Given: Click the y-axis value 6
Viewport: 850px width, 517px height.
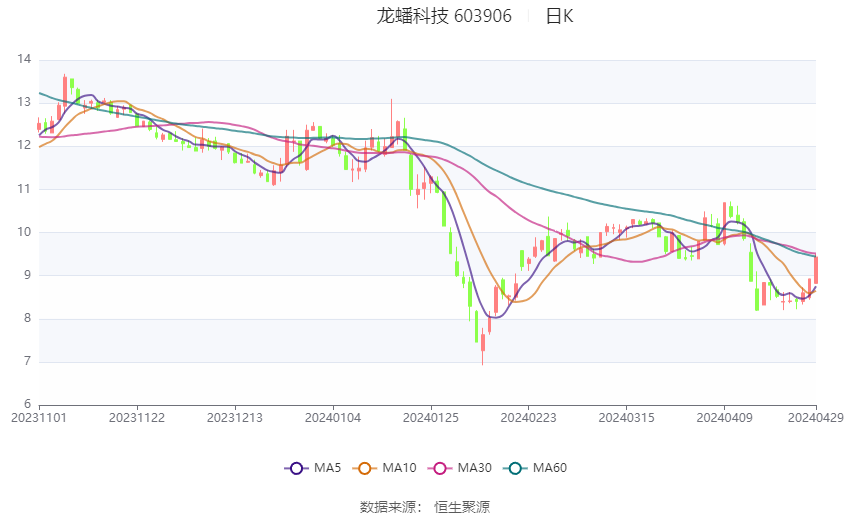Looking at the screenshot, I should 27,404.
